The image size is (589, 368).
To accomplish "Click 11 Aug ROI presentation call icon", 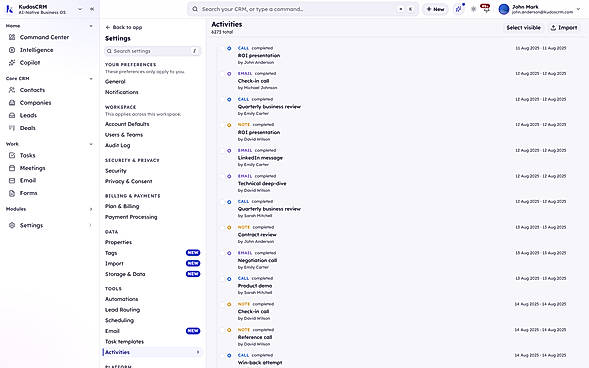I will click(x=229, y=48).
